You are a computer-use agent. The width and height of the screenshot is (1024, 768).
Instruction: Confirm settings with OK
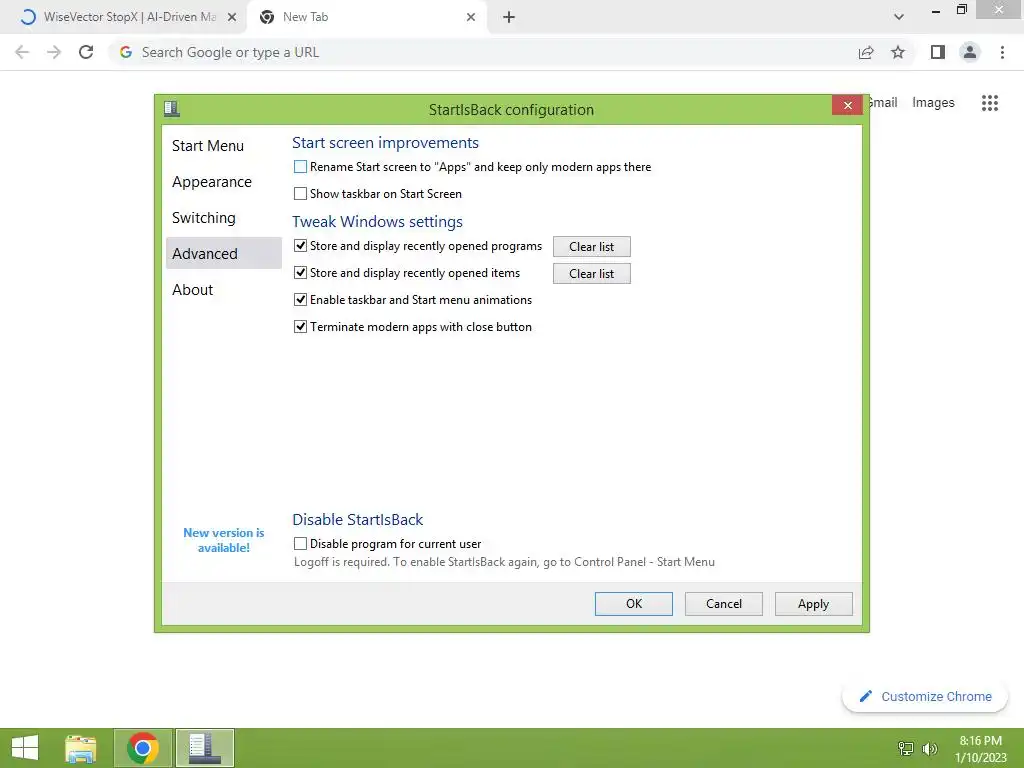click(x=633, y=604)
